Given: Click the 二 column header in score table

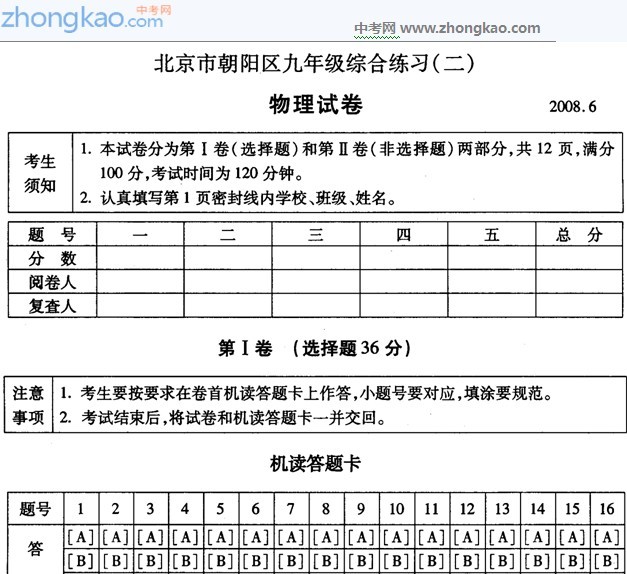Looking at the screenshot, I should point(228,234).
